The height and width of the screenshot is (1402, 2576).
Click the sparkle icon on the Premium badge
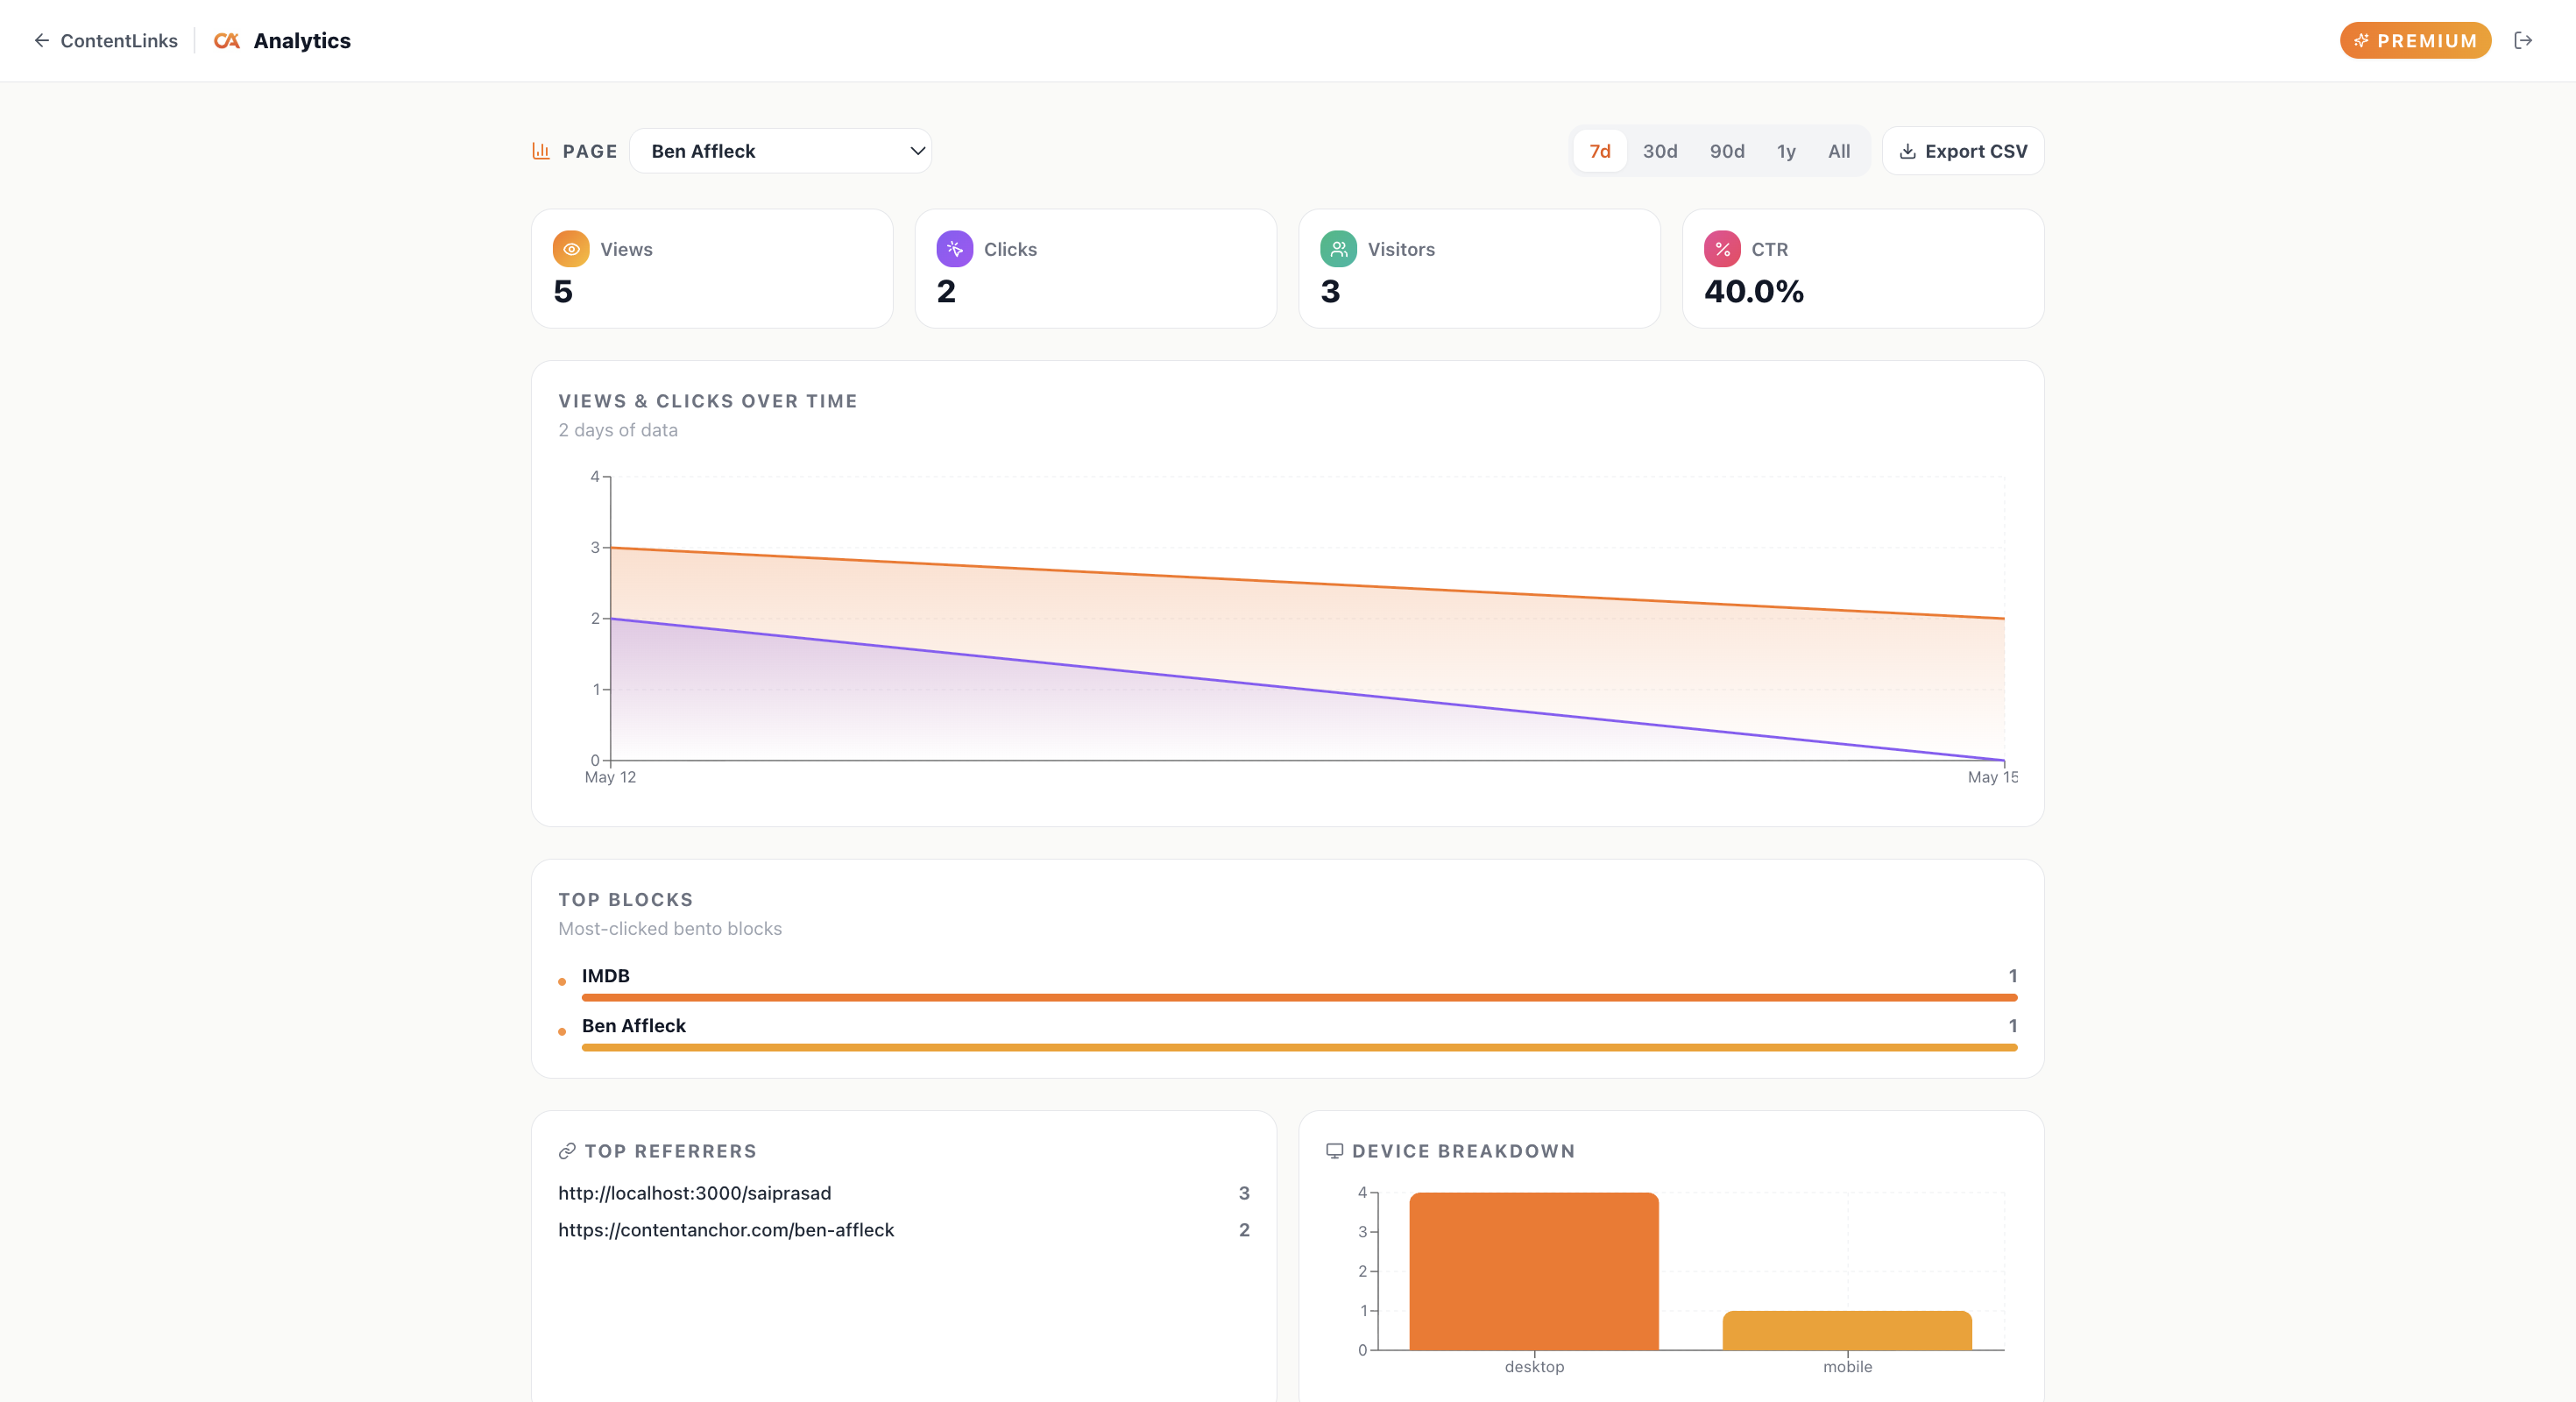pos(2361,41)
